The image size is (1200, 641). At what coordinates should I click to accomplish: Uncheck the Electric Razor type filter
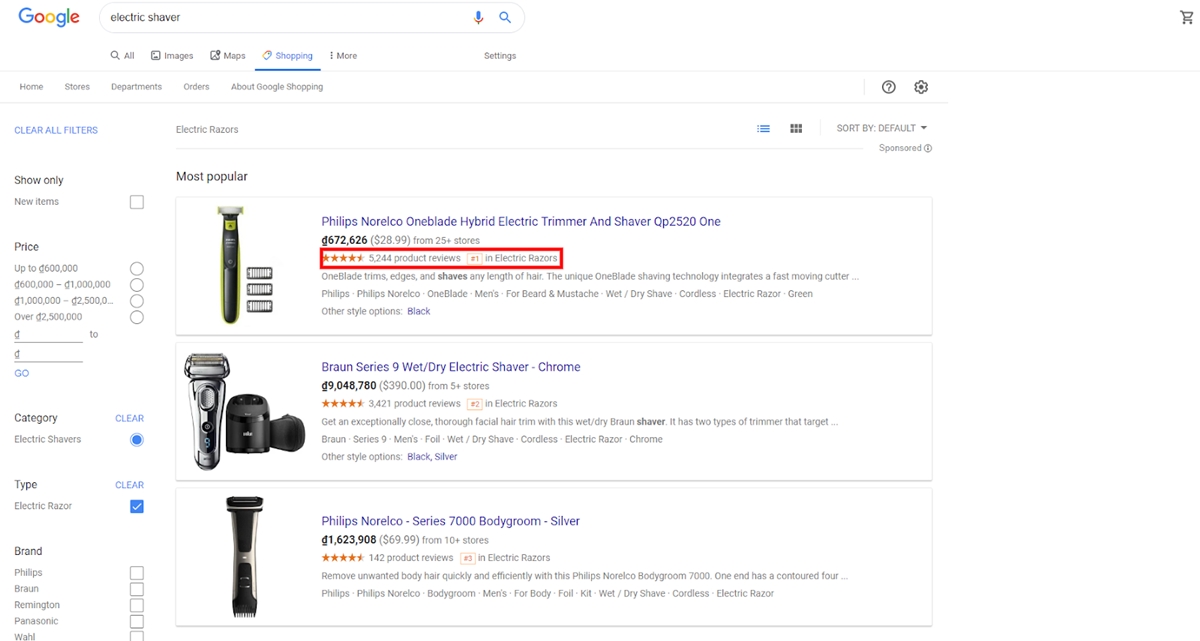pyautogui.click(x=137, y=507)
